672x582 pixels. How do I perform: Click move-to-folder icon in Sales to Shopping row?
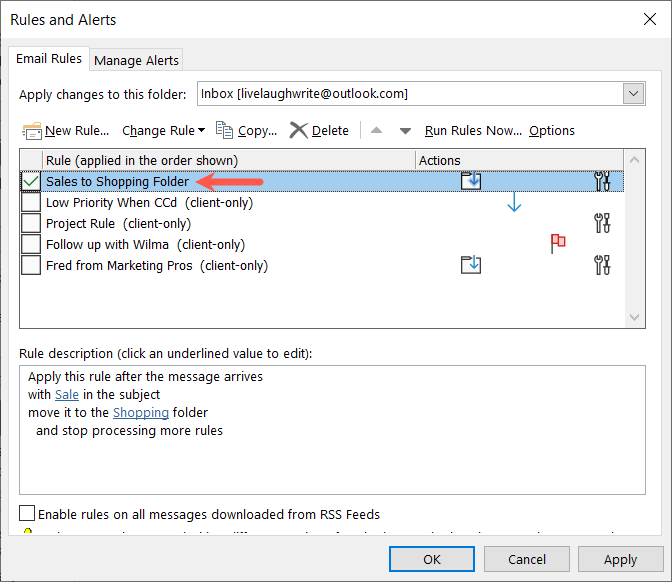click(471, 181)
